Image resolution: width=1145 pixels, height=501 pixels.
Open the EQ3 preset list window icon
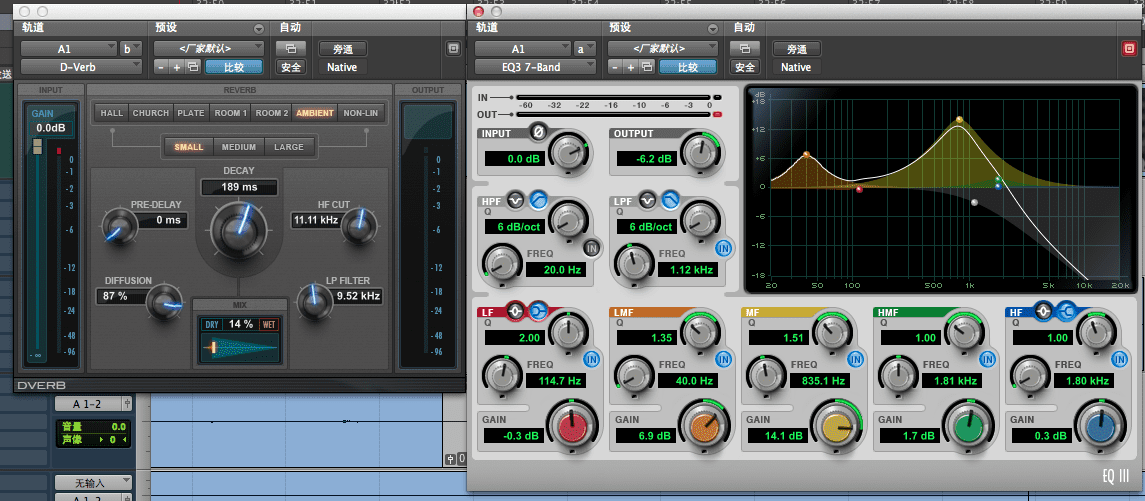(x=647, y=67)
